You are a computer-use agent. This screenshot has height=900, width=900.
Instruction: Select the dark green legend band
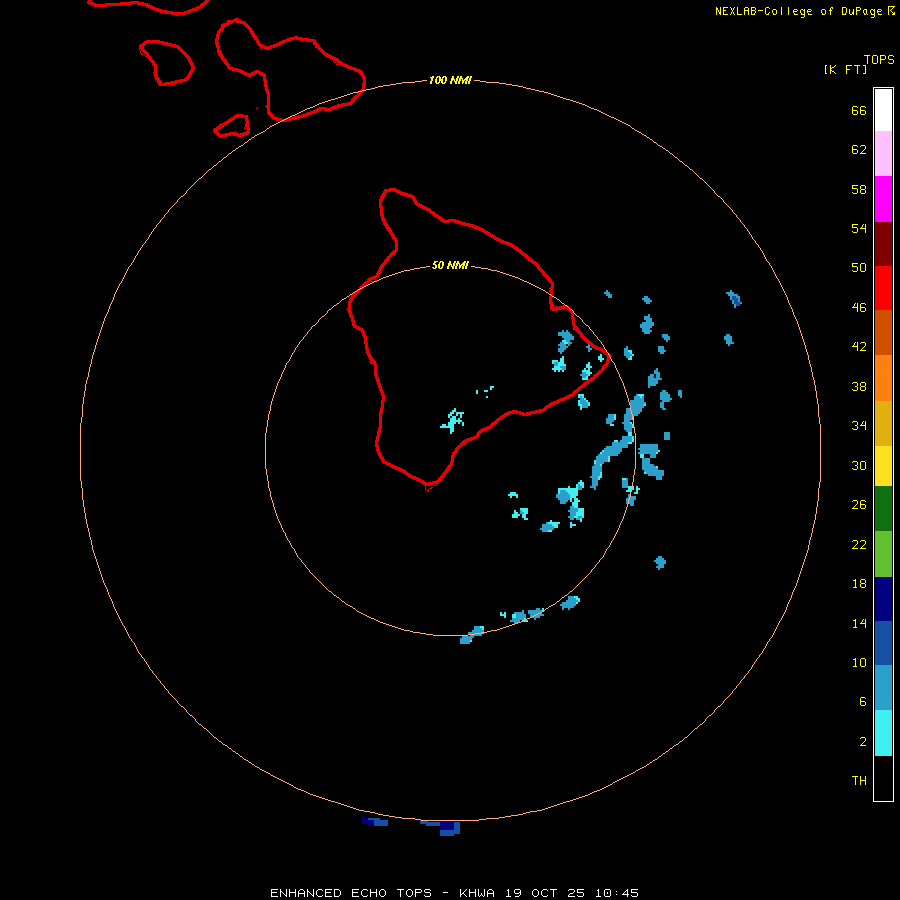coord(883,509)
